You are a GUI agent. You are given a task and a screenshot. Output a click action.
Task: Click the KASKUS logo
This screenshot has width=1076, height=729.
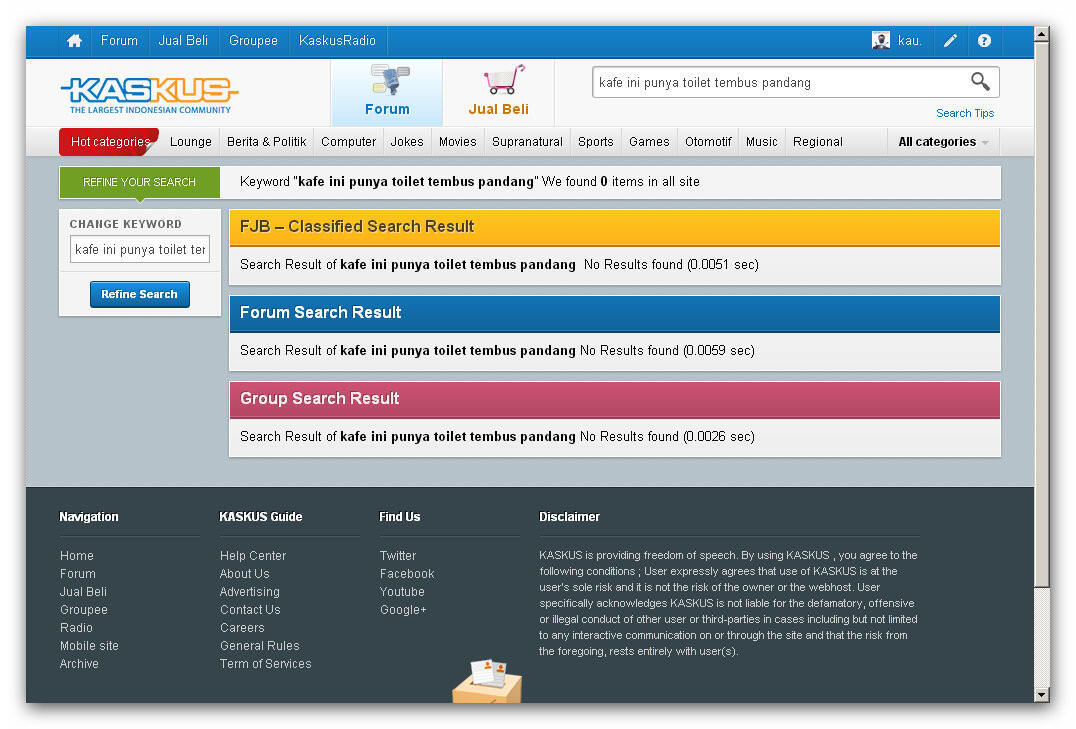pyautogui.click(x=150, y=94)
